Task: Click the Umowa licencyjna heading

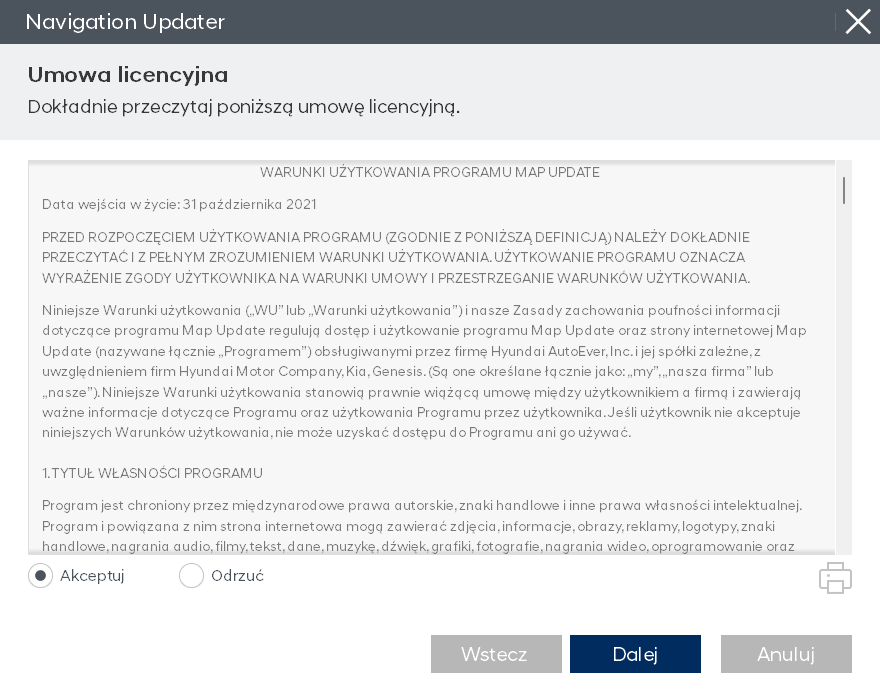Action: [128, 75]
